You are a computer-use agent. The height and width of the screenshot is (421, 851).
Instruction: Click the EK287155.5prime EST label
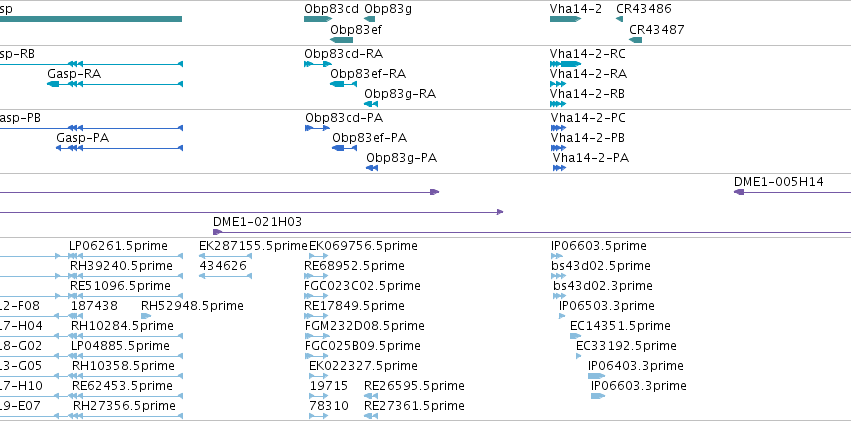click(x=253, y=246)
